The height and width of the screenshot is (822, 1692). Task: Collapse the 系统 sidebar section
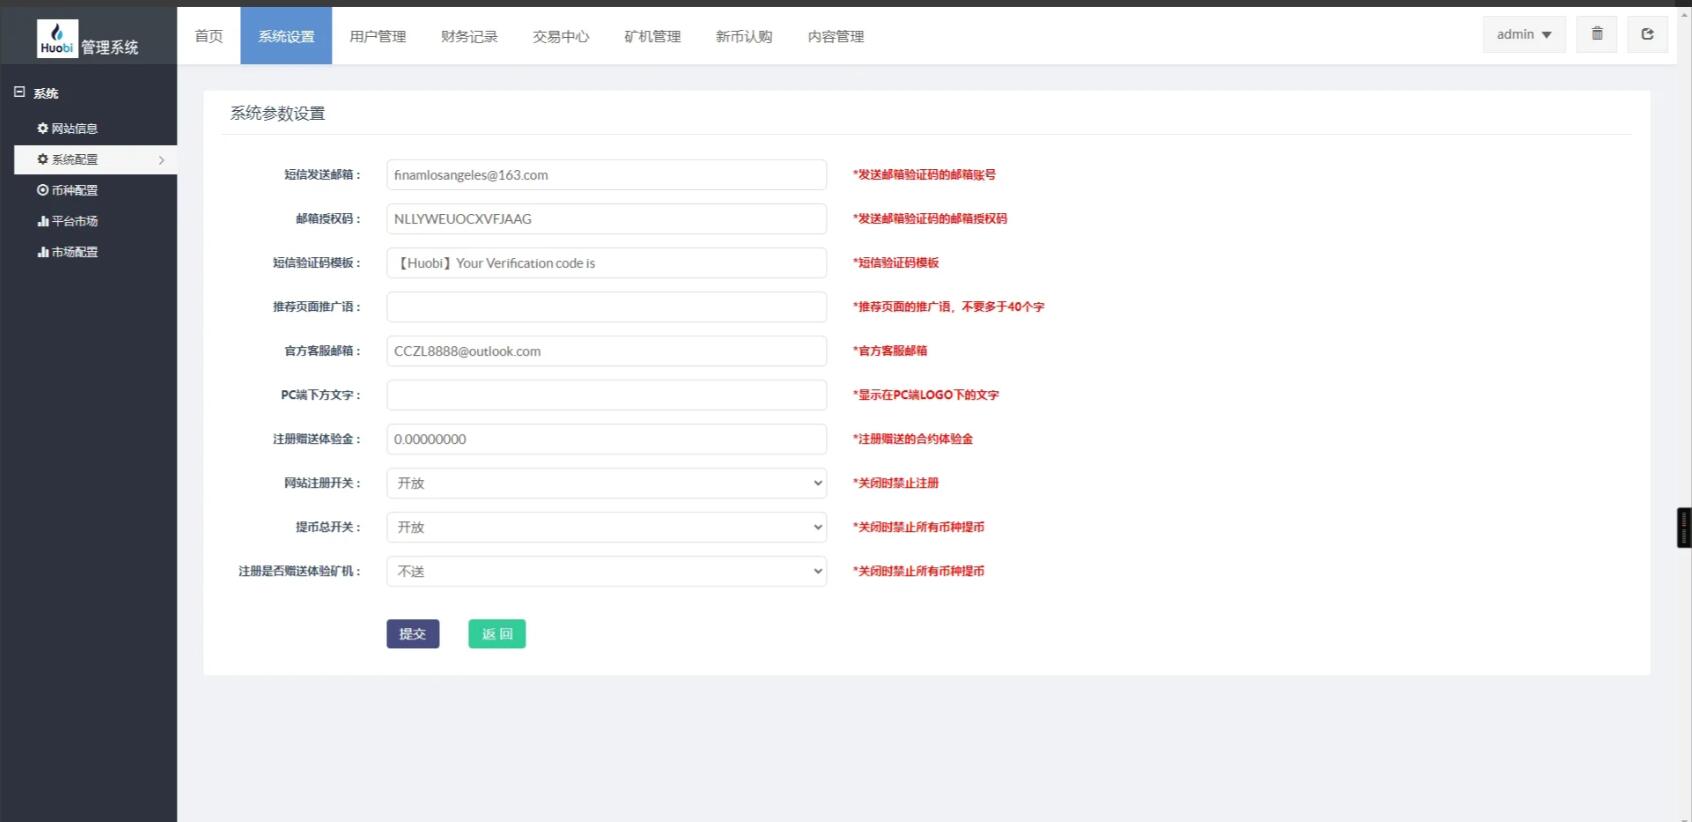(x=19, y=92)
